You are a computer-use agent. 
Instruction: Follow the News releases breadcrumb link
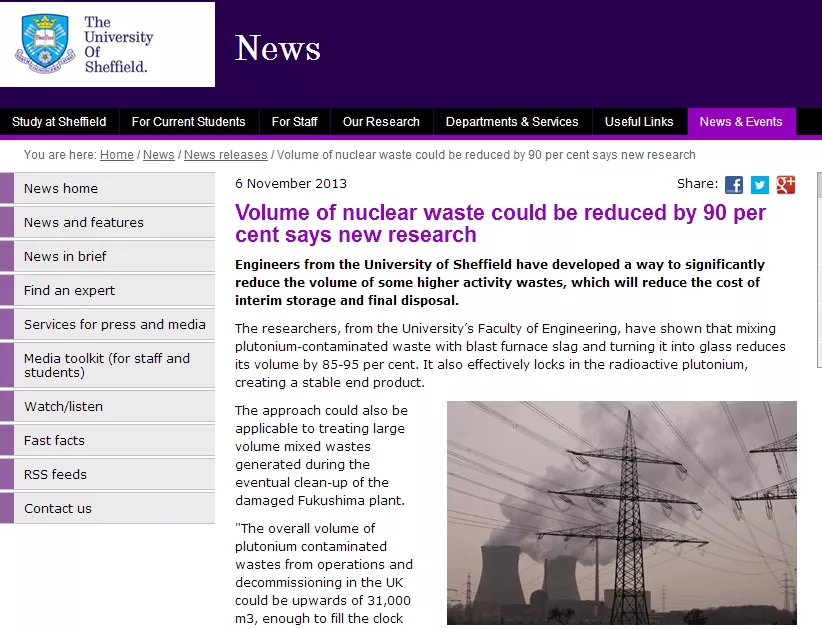point(226,155)
